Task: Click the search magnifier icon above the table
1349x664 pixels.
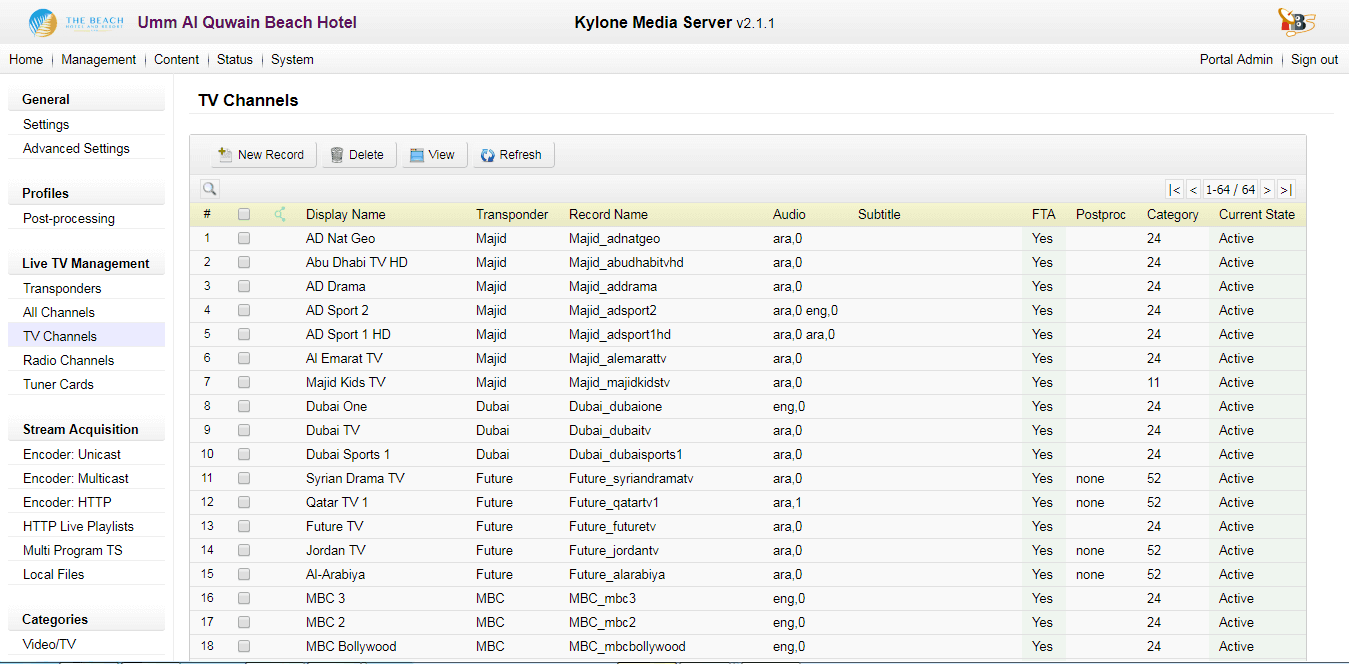Action: [x=209, y=188]
